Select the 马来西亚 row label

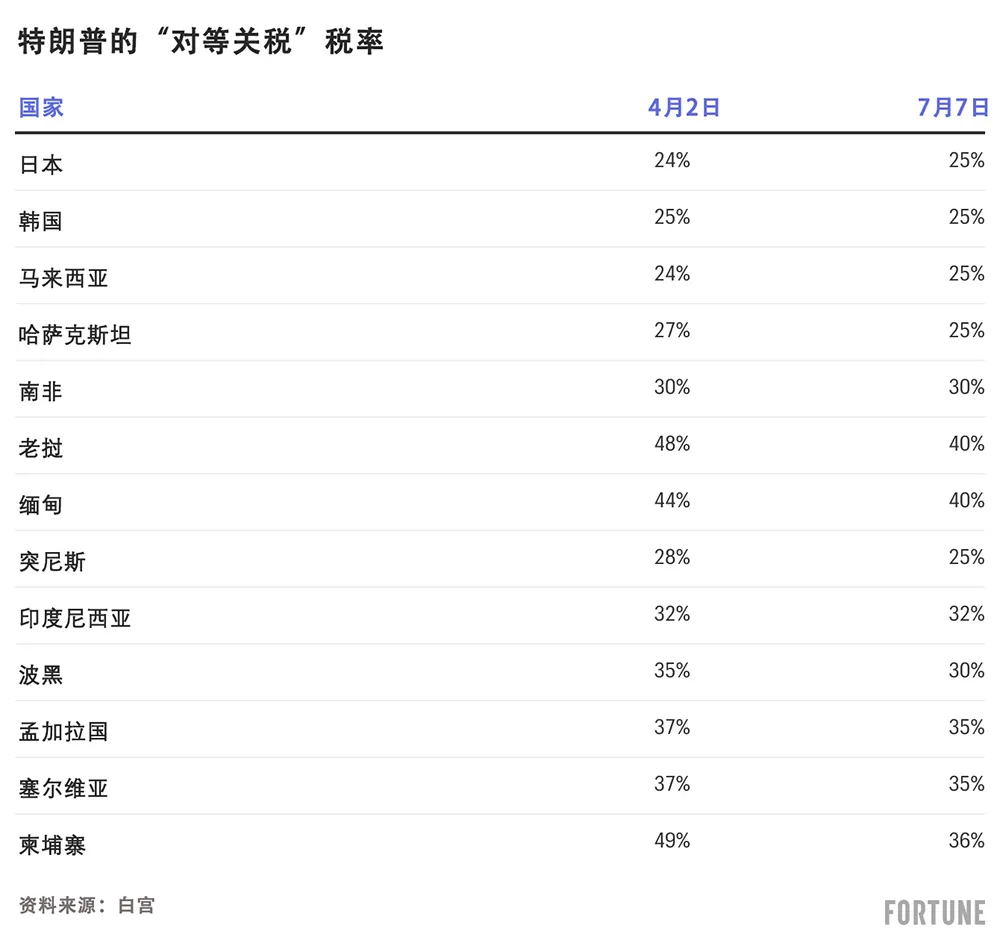63,278
